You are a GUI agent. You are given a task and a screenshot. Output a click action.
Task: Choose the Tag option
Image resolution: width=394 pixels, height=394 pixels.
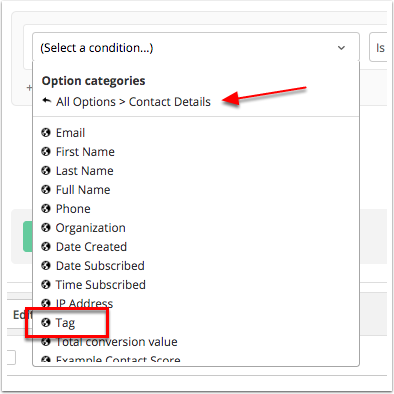click(65, 323)
